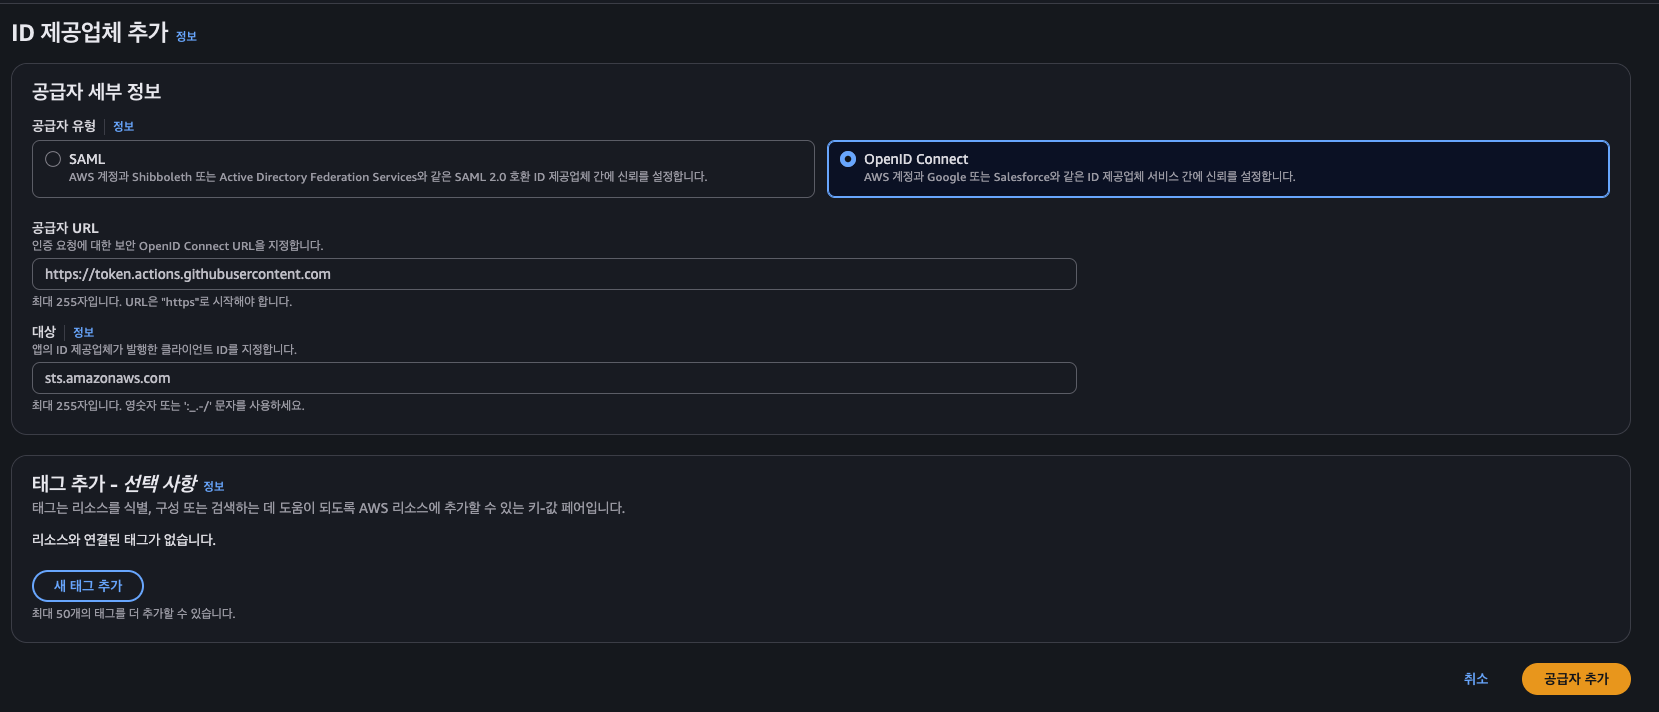Click the 공급자 세부 정보 section heading

[96, 92]
